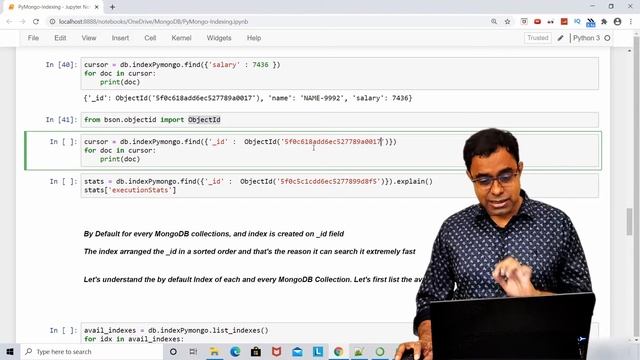This screenshot has height=360, width=640.
Task: Open the Chrome profile avatar
Action: coord(617,22)
